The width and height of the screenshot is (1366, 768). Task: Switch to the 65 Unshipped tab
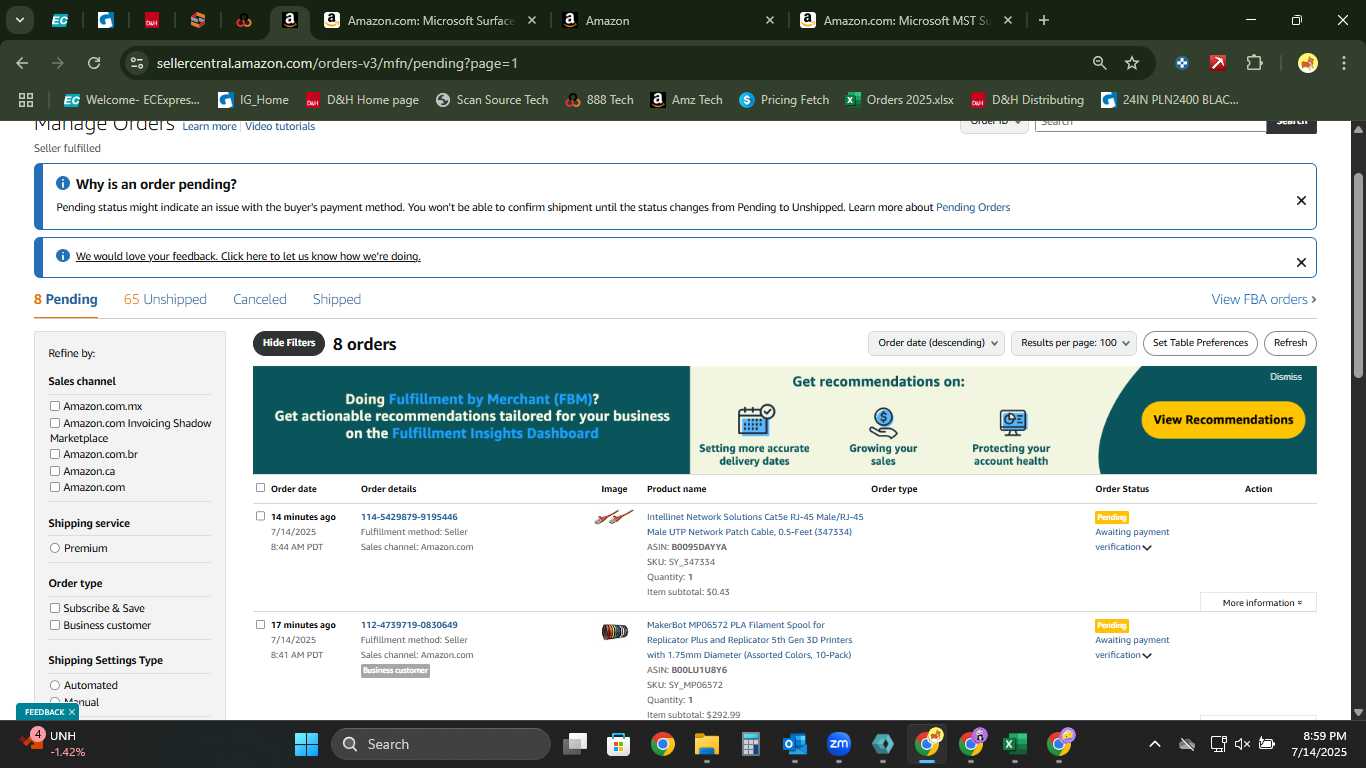click(x=165, y=299)
